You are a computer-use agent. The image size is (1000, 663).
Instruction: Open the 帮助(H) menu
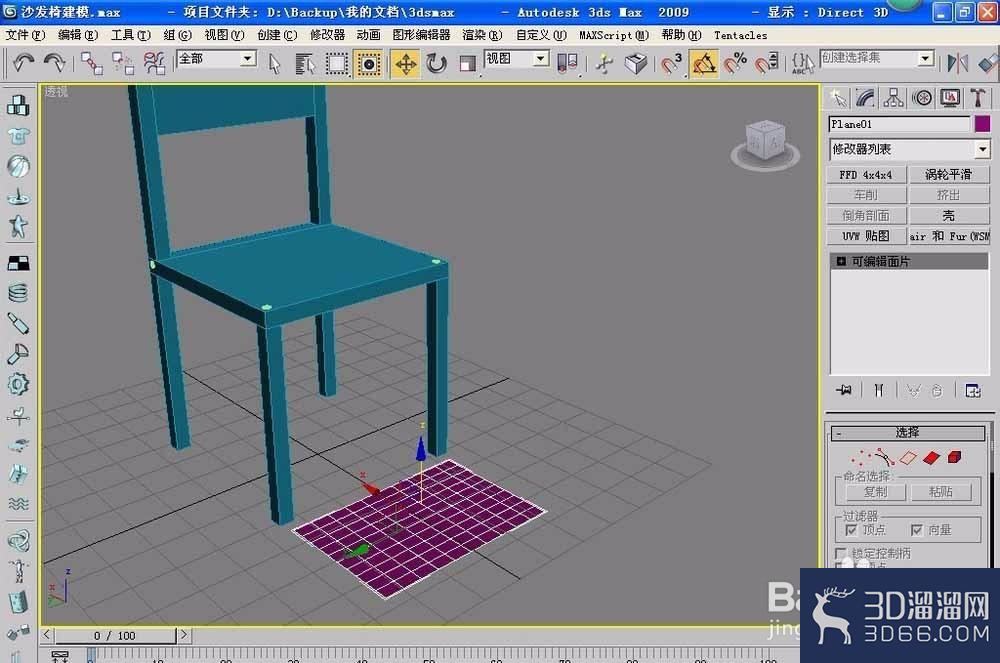(x=681, y=35)
